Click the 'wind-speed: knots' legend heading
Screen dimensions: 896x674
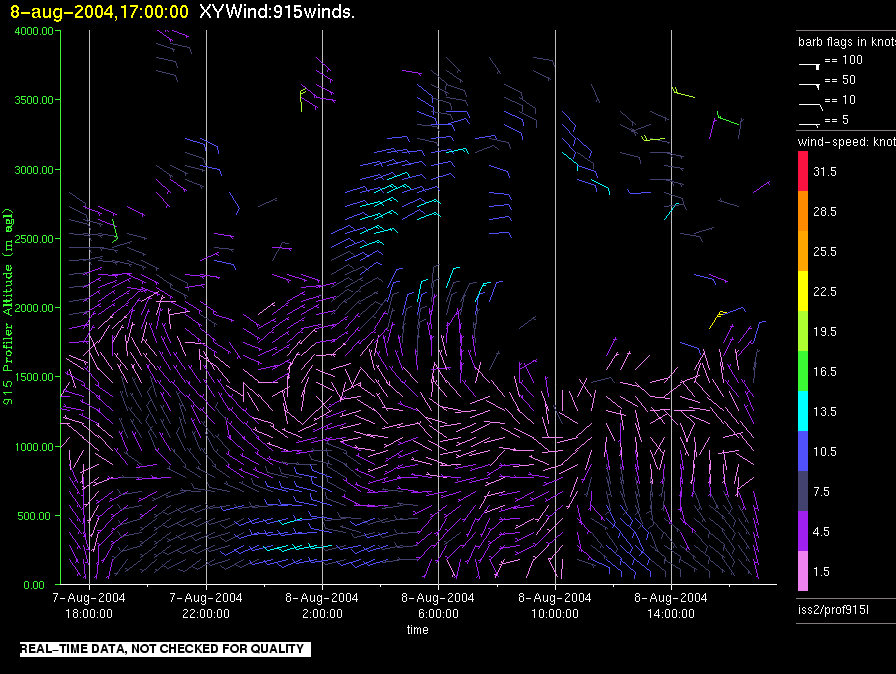point(847,142)
